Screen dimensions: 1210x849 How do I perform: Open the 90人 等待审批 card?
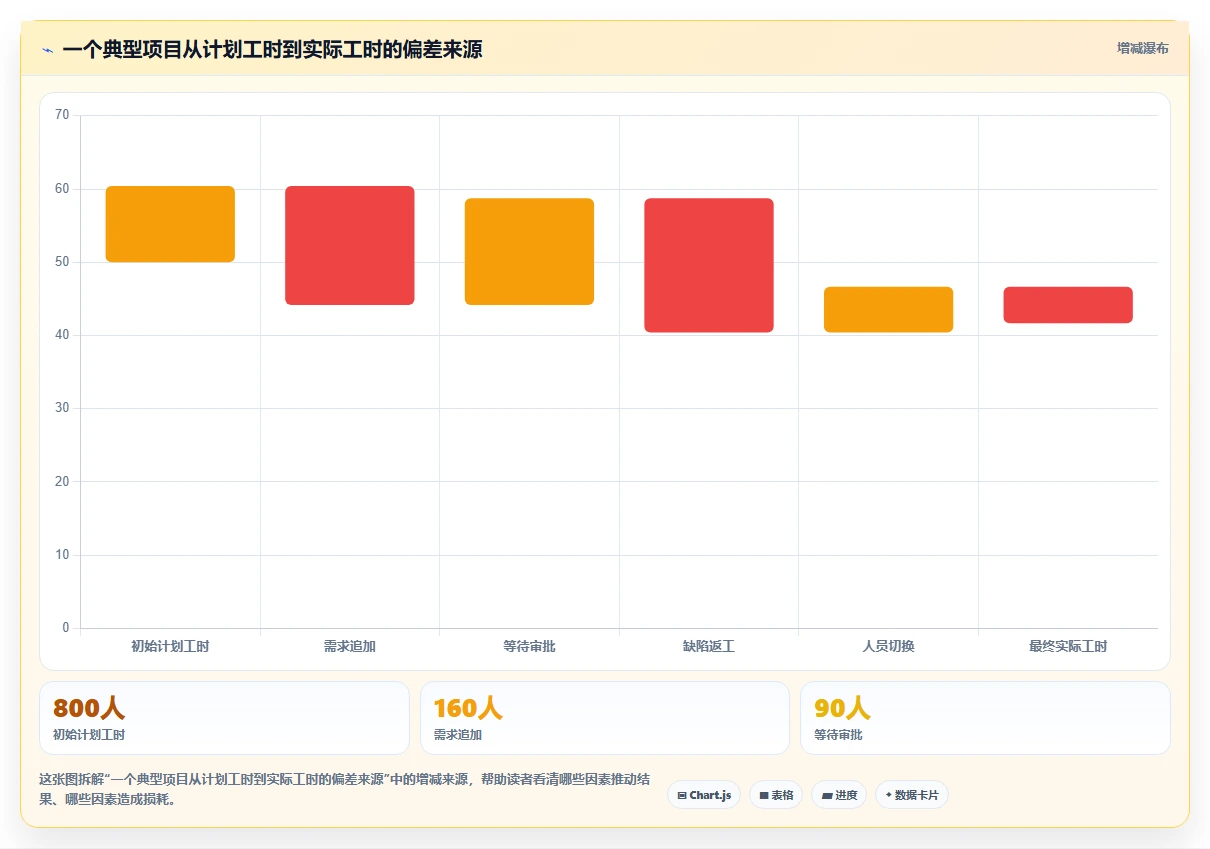pos(985,718)
